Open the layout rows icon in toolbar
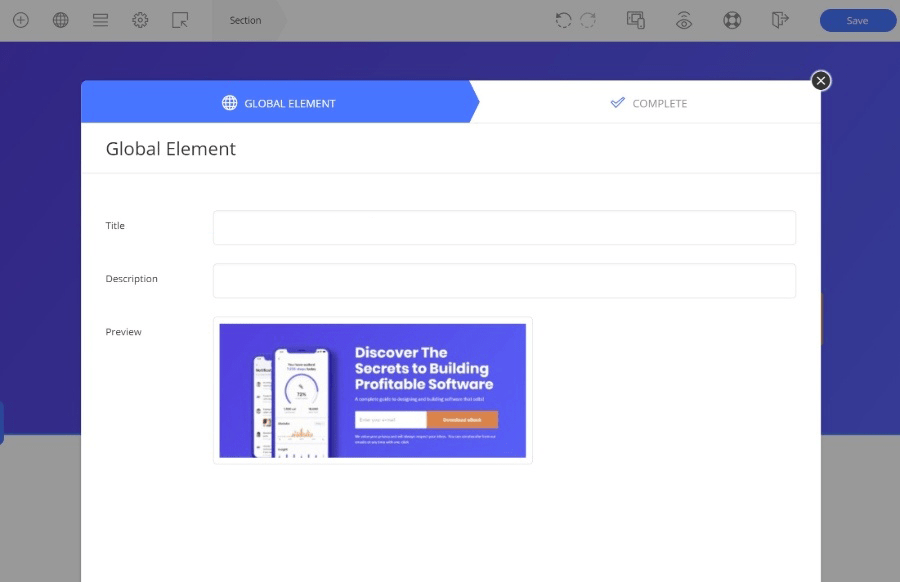The image size is (900, 582). click(x=100, y=20)
